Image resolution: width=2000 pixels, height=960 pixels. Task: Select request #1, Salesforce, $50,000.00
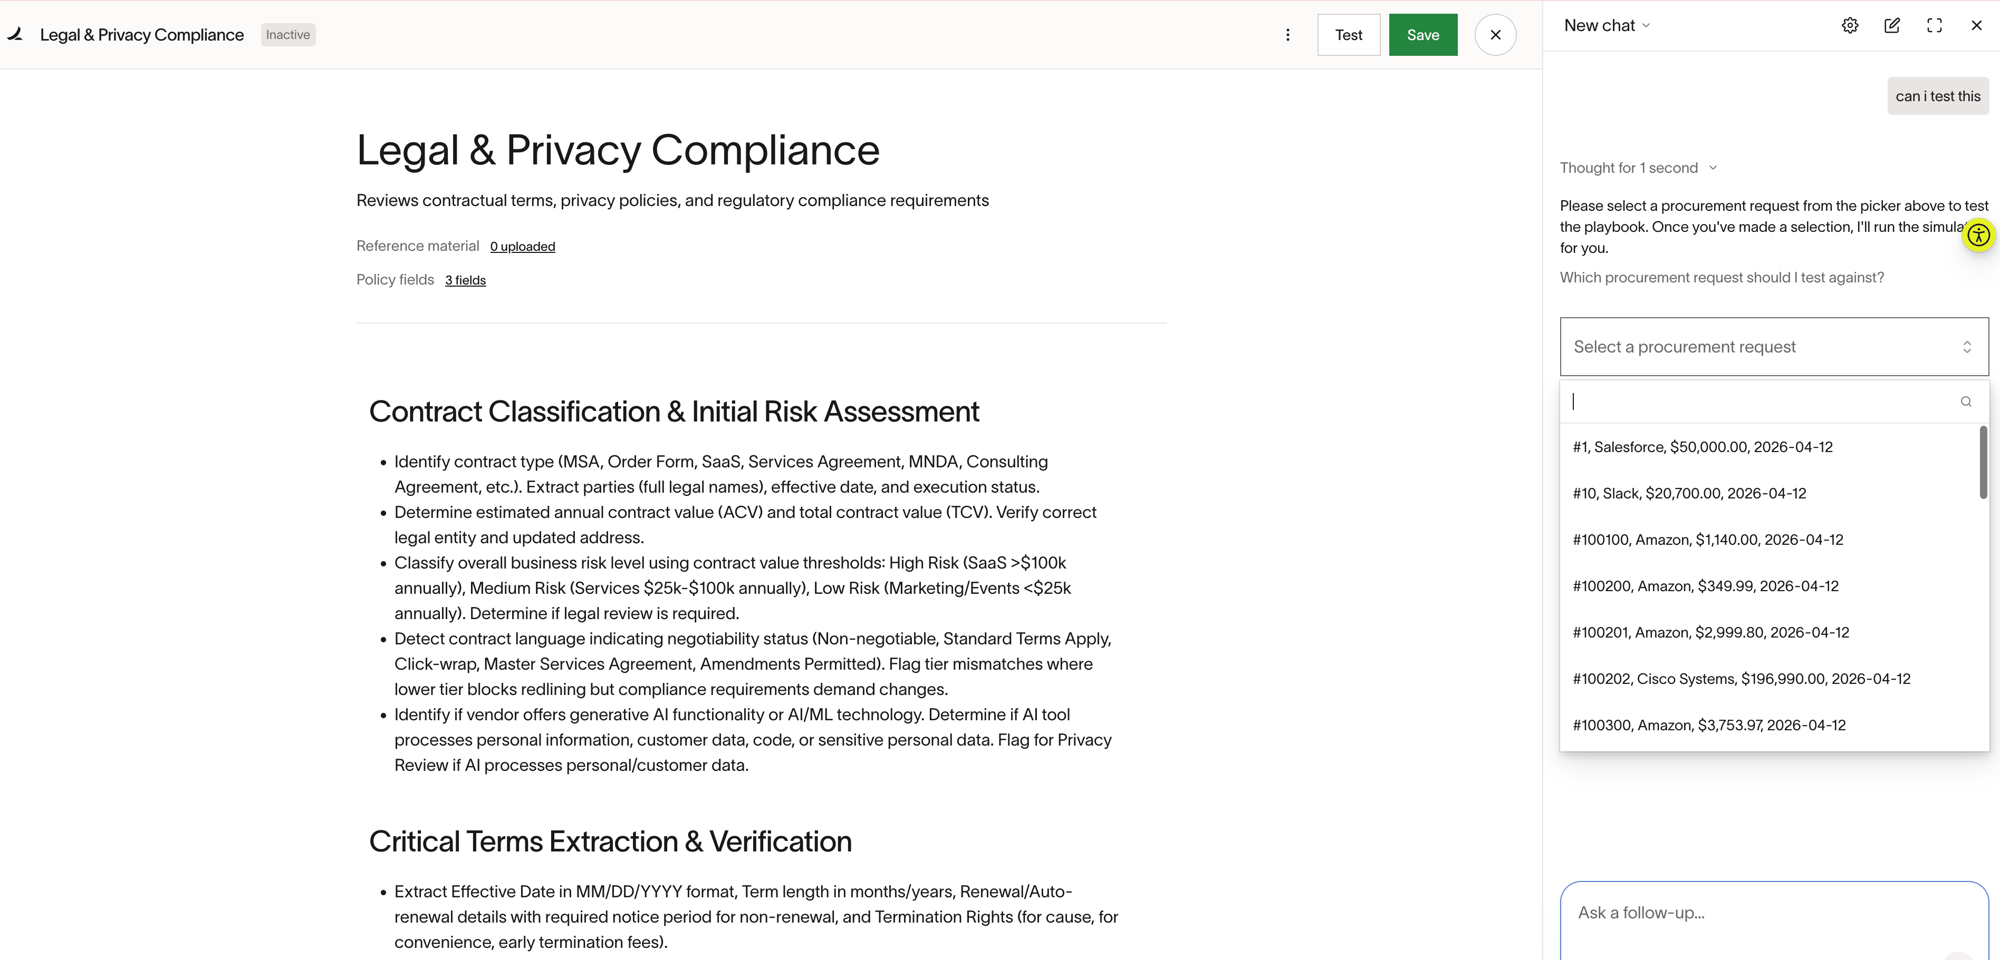(x=1769, y=447)
